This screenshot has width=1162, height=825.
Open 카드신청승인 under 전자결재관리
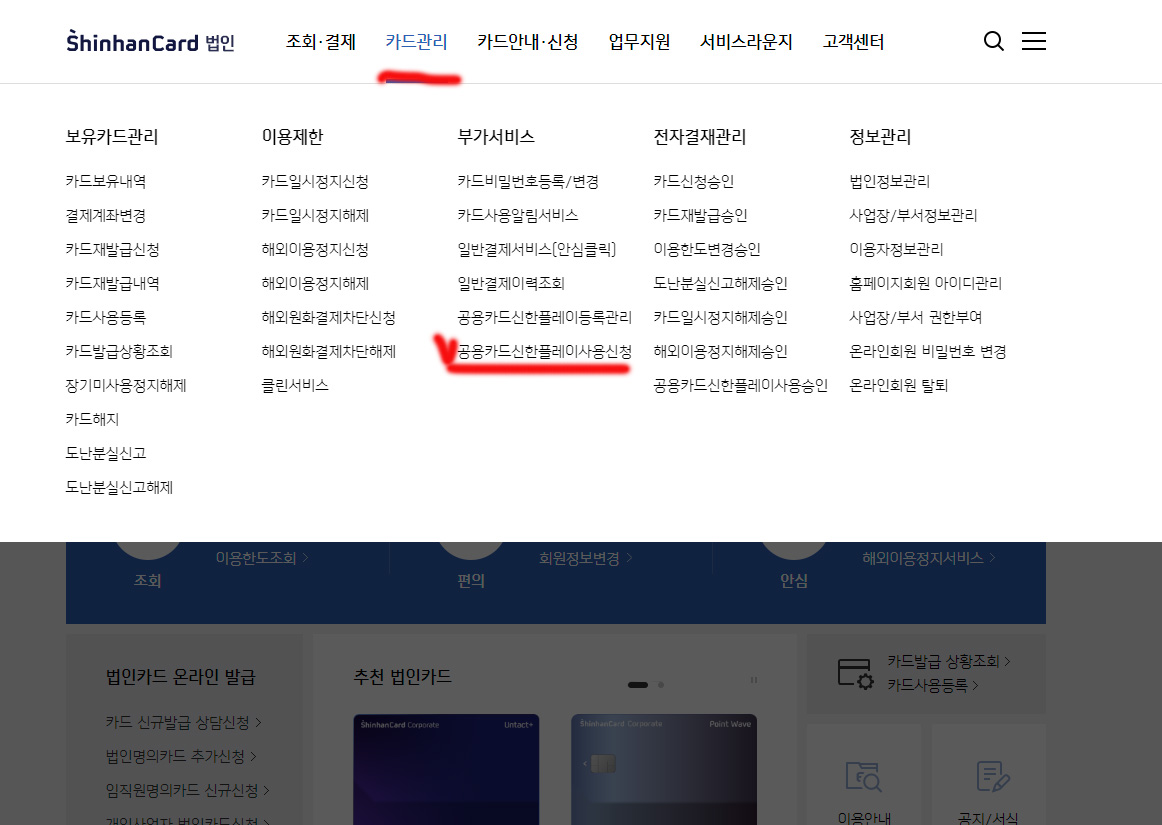pyautogui.click(x=694, y=181)
